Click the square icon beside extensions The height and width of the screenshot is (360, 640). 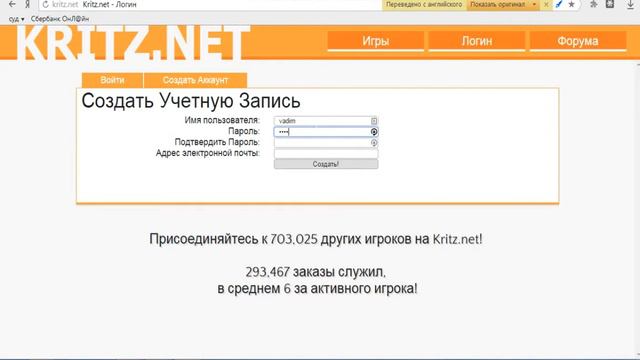point(610,4)
